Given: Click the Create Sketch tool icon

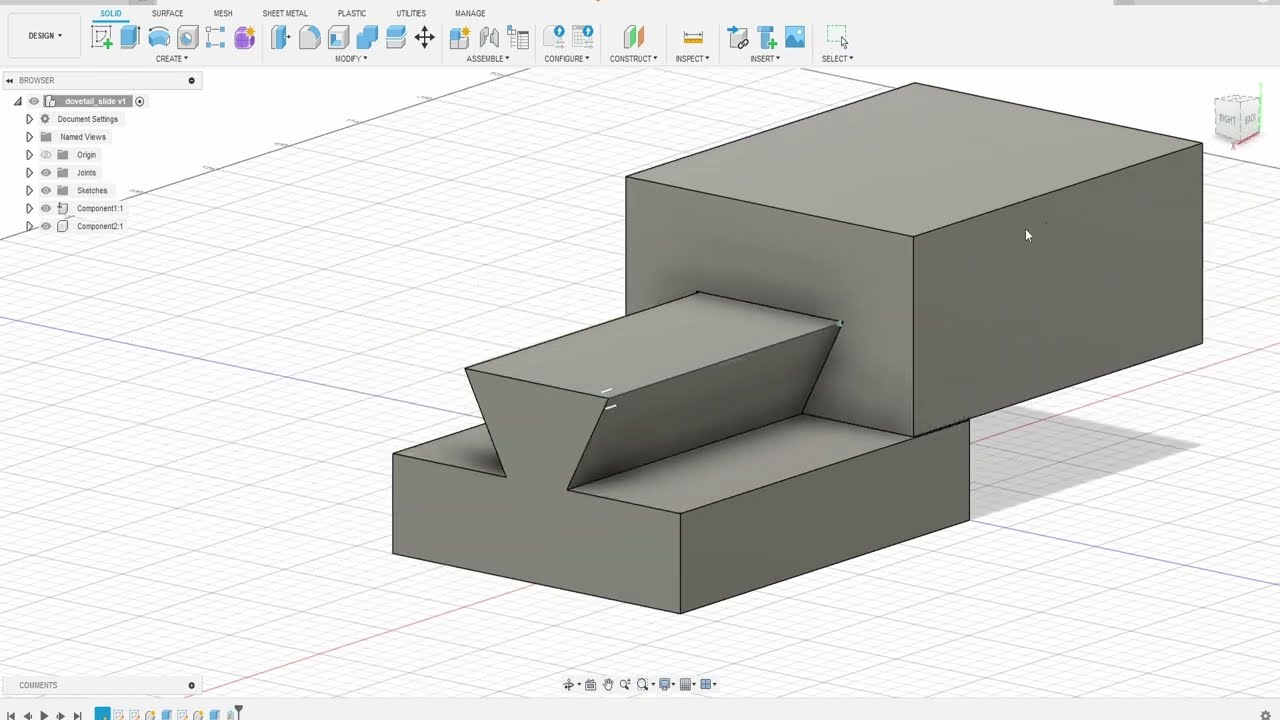Looking at the screenshot, I should [x=101, y=38].
